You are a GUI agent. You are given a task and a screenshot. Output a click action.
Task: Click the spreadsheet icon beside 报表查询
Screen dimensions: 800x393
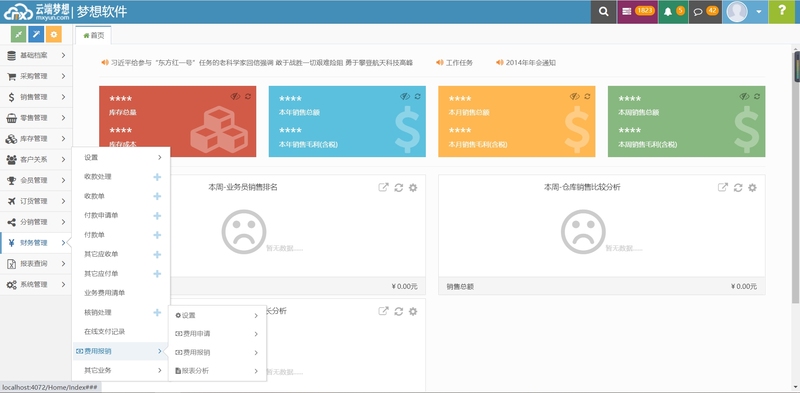click(x=11, y=264)
